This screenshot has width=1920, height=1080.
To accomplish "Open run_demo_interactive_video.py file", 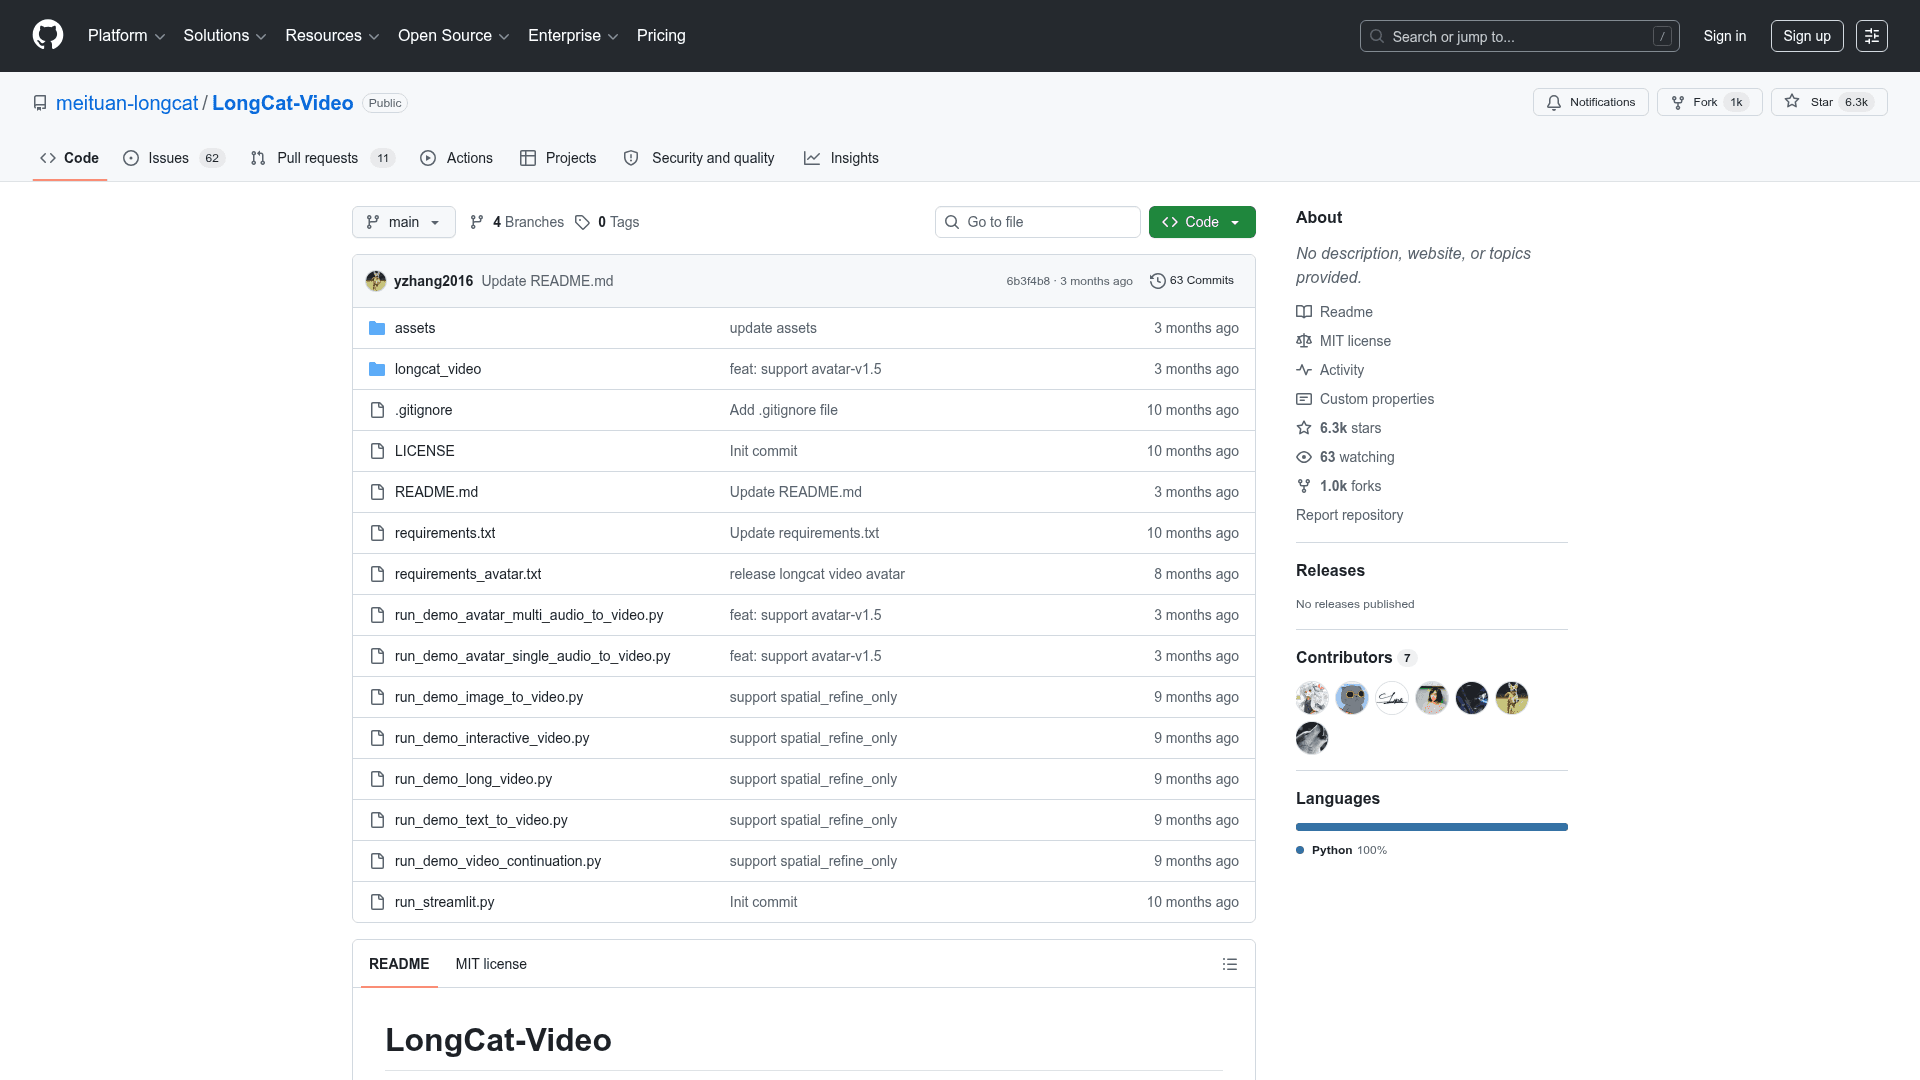I will click(x=492, y=738).
